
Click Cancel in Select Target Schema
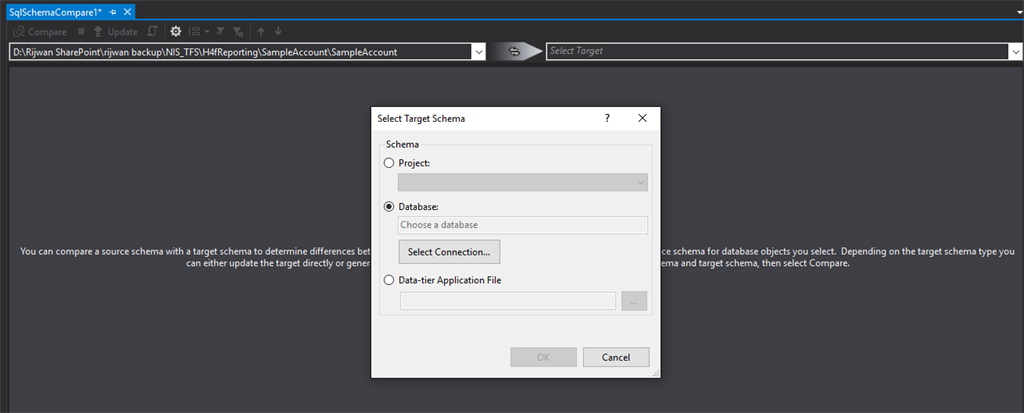tap(616, 357)
